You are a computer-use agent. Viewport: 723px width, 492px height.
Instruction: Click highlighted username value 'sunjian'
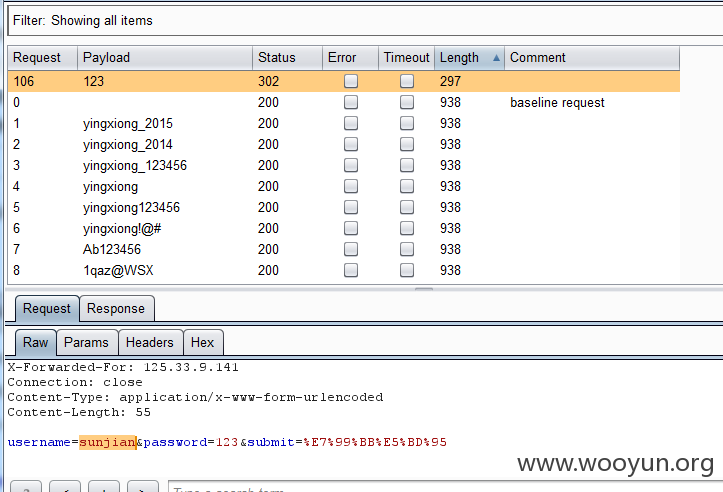pos(107,442)
